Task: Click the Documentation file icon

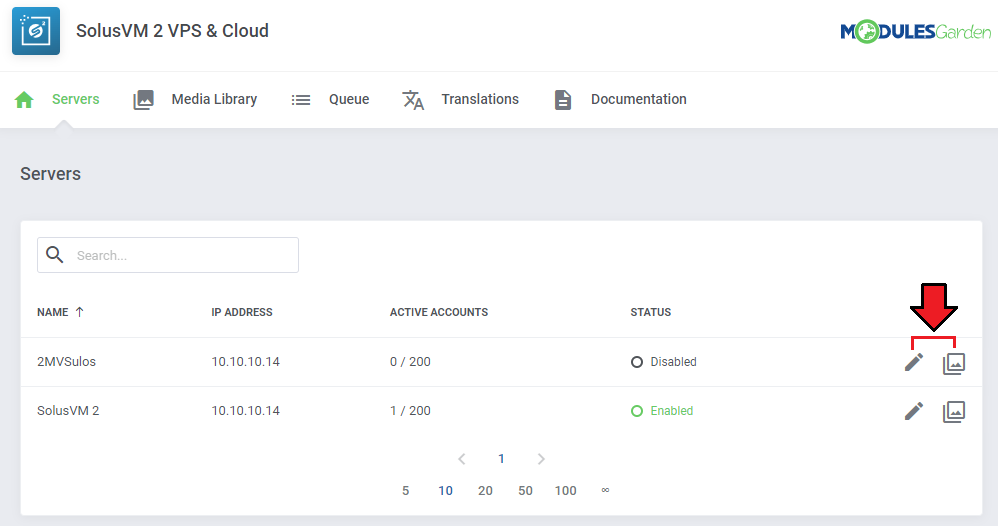Action: click(x=563, y=100)
